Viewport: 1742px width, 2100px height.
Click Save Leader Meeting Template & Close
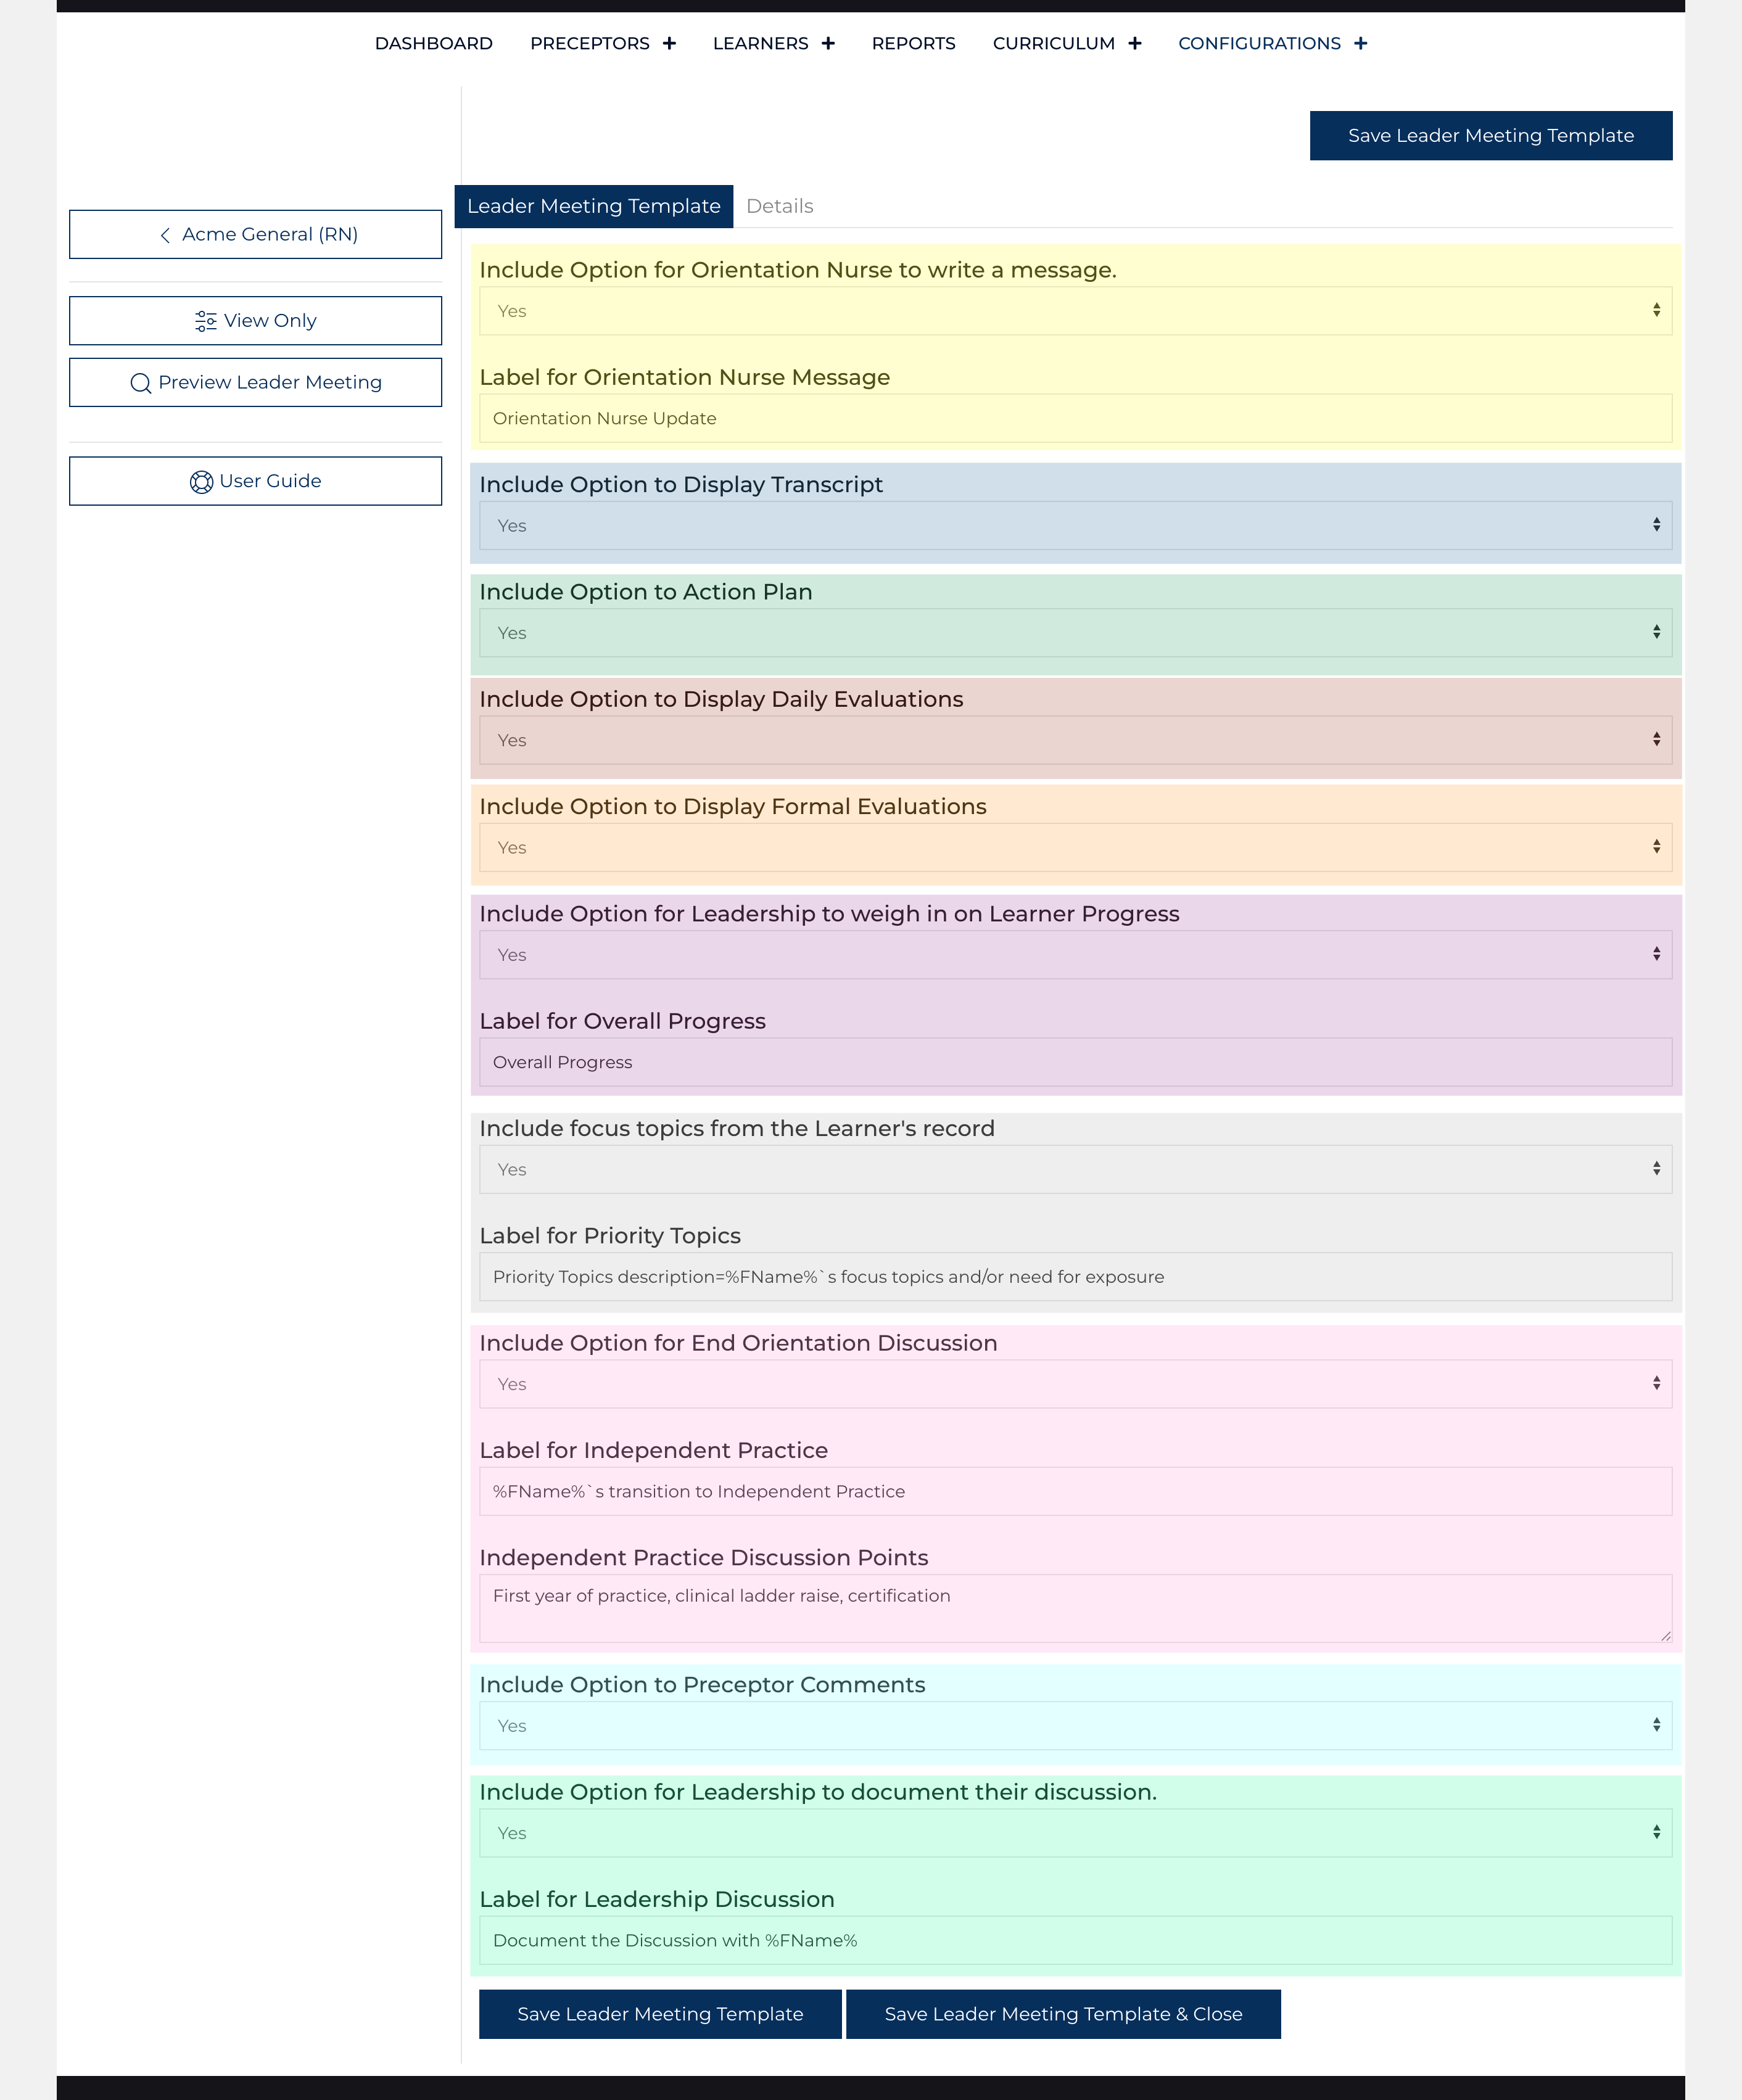1062,2013
